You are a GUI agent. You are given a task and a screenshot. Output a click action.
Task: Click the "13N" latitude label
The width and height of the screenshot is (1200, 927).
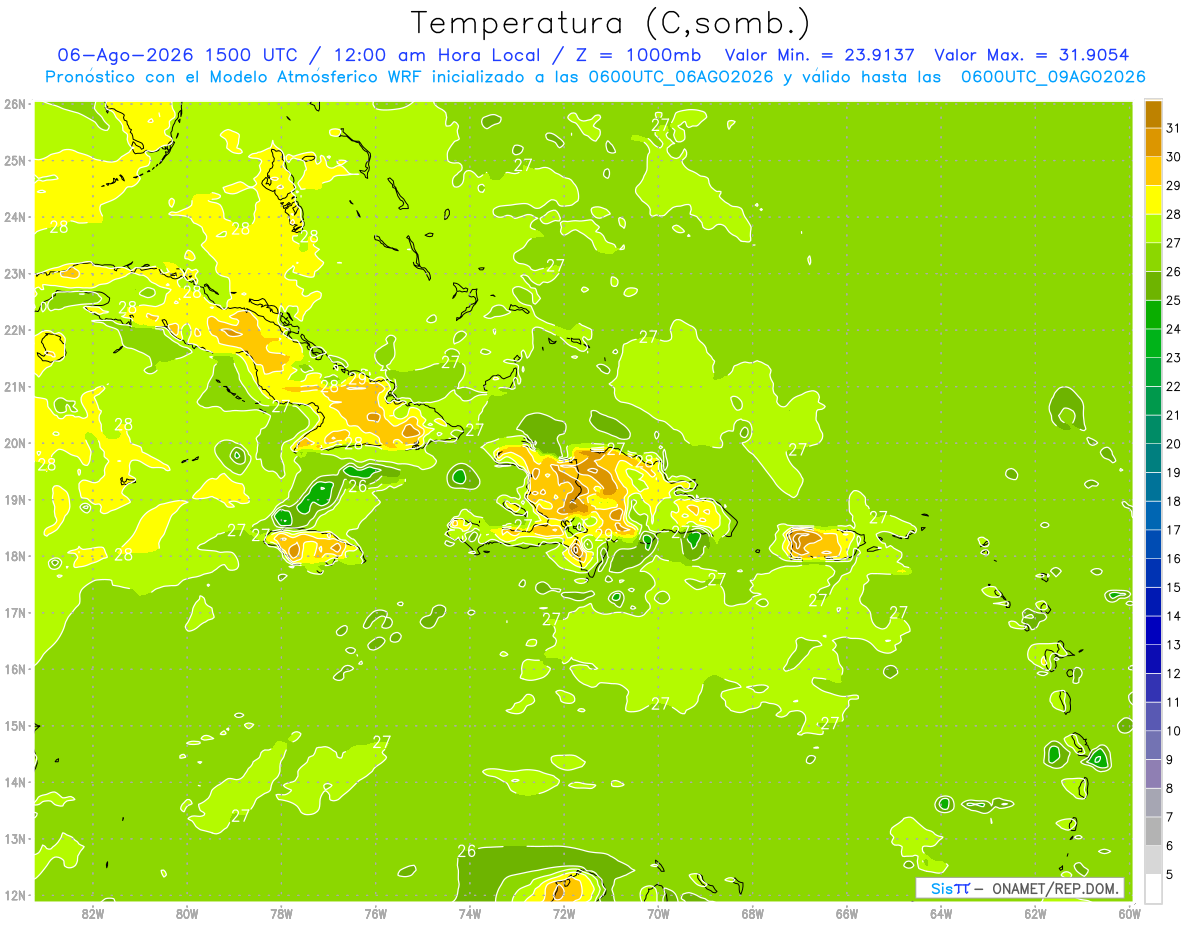15,839
